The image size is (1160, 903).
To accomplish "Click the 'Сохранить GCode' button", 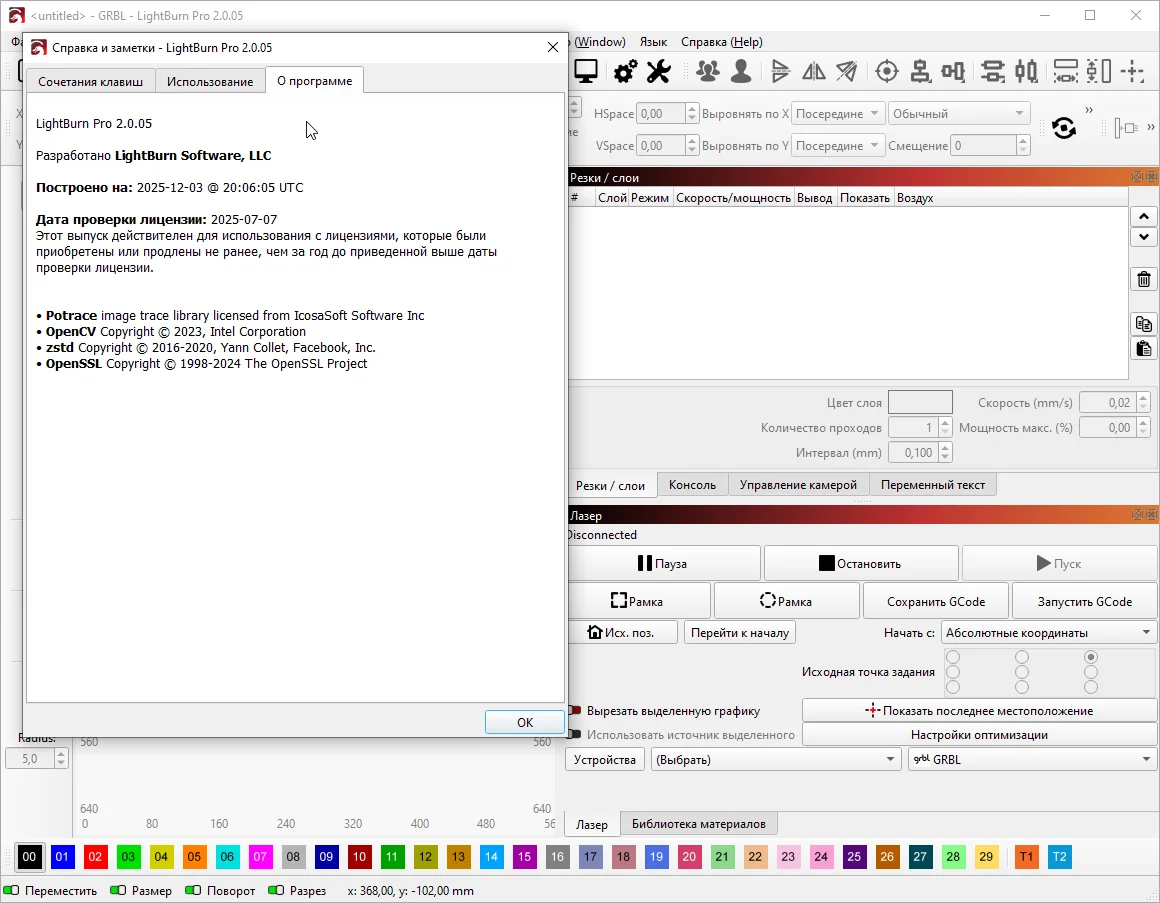I will click(936, 601).
